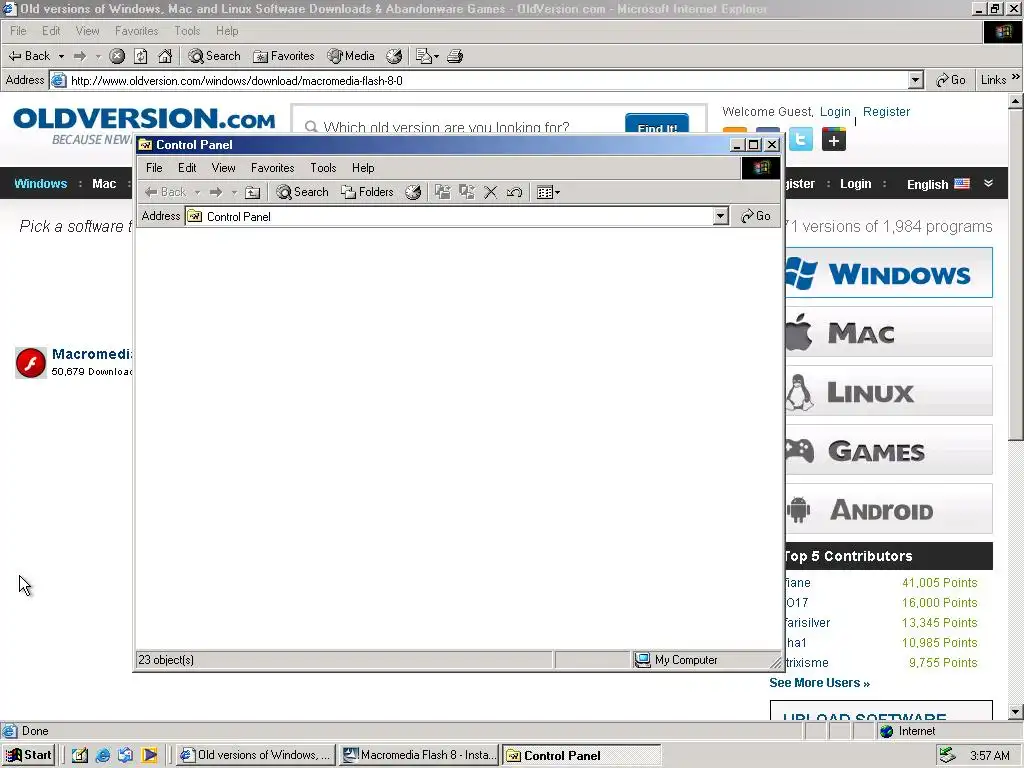Image resolution: width=1024 pixels, height=768 pixels.
Task: Click plus share icon on OldVersion page
Action: tap(834, 139)
